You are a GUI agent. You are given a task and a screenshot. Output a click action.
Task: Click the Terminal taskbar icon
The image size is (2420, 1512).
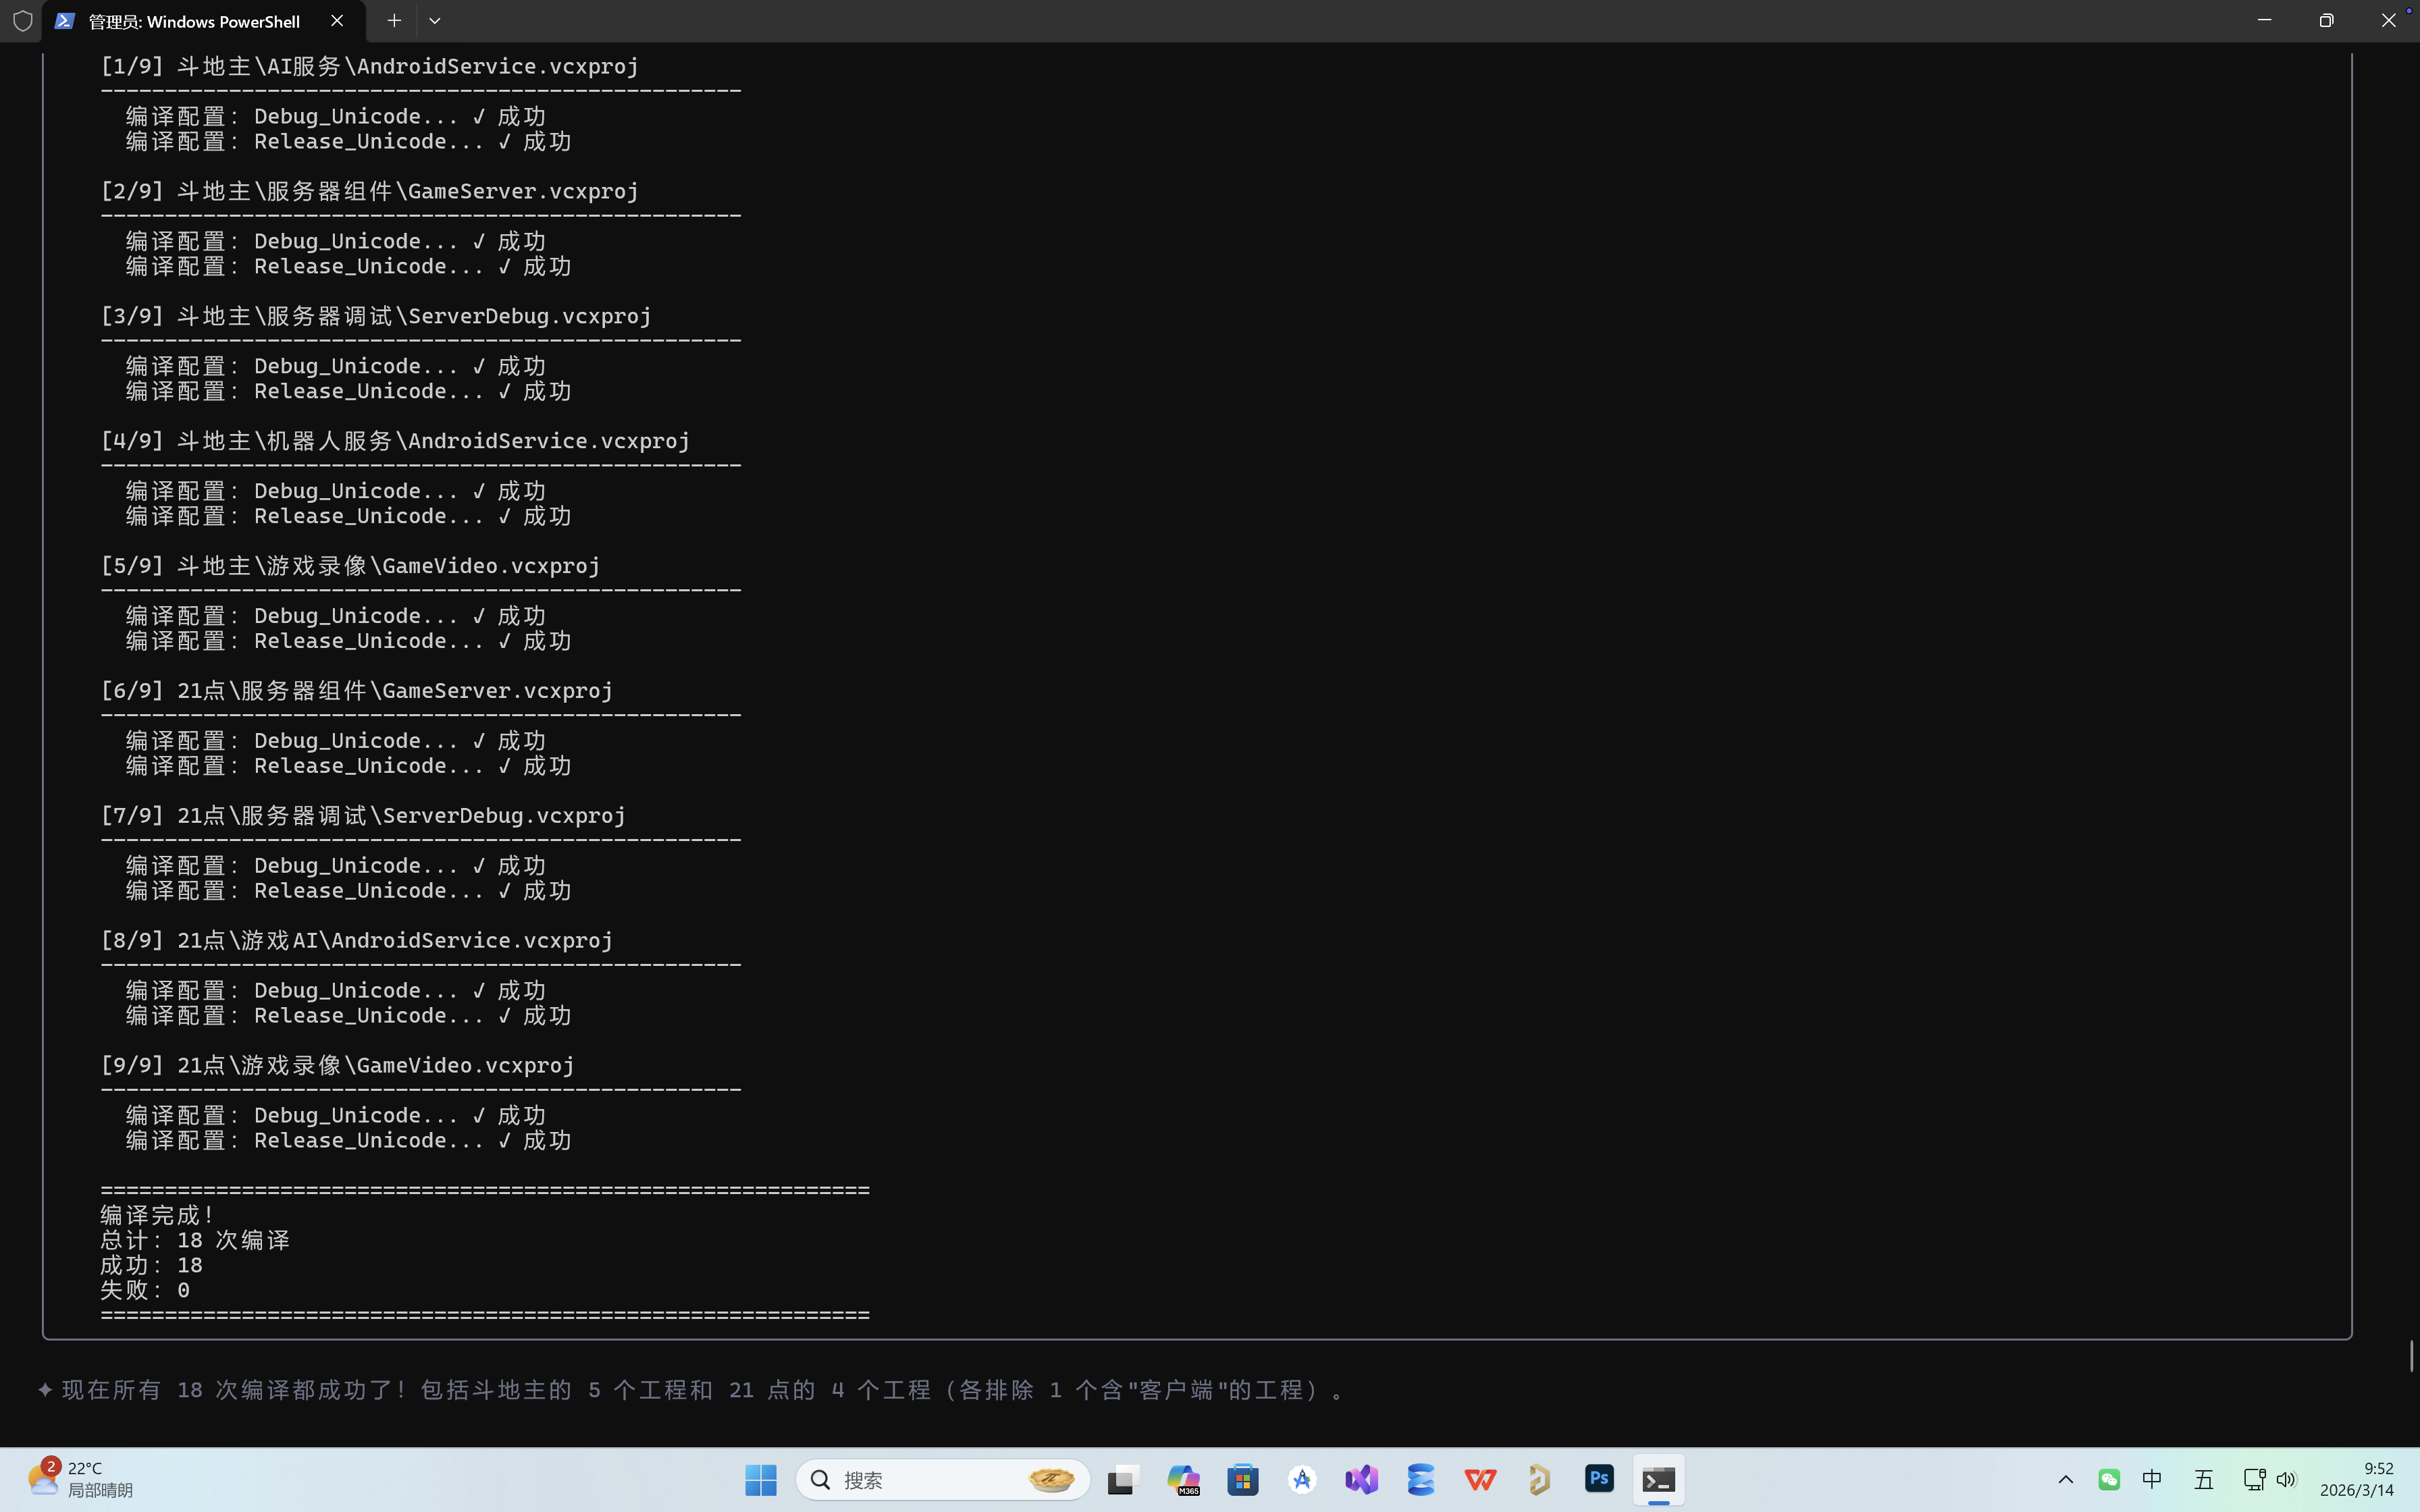point(1658,1479)
